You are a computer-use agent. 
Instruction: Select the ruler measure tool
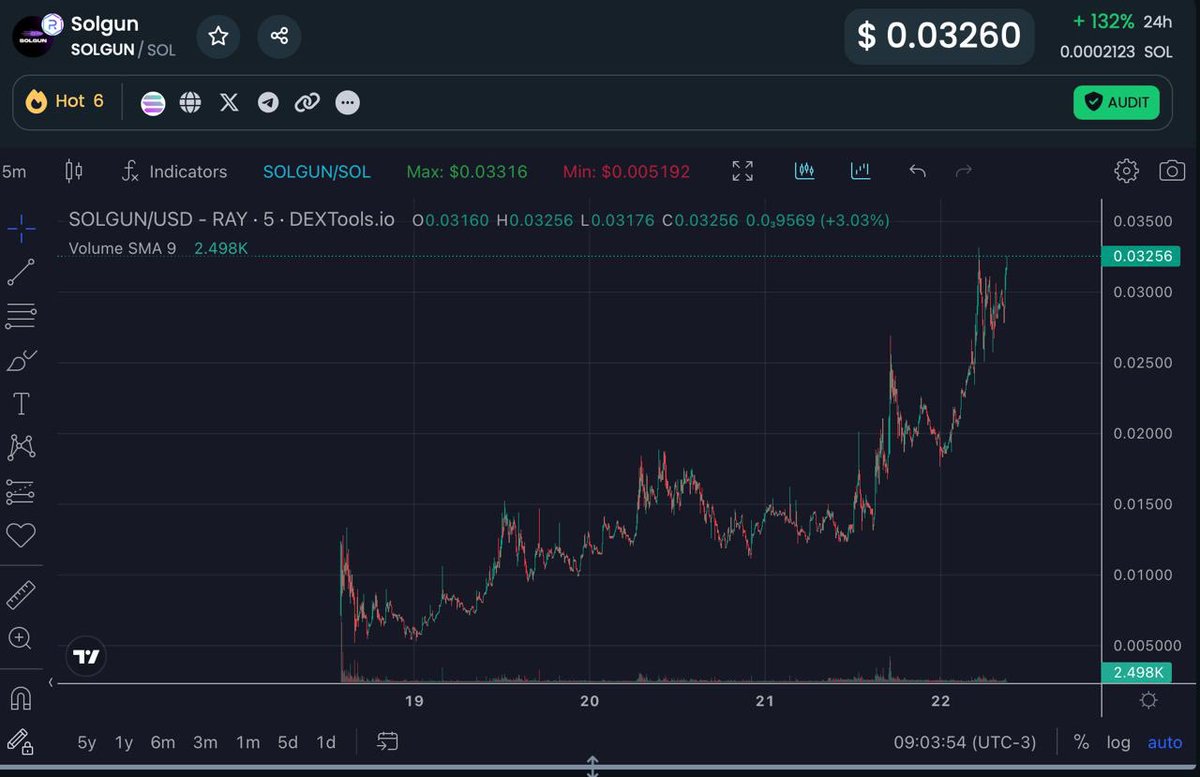click(x=21, y=595)
